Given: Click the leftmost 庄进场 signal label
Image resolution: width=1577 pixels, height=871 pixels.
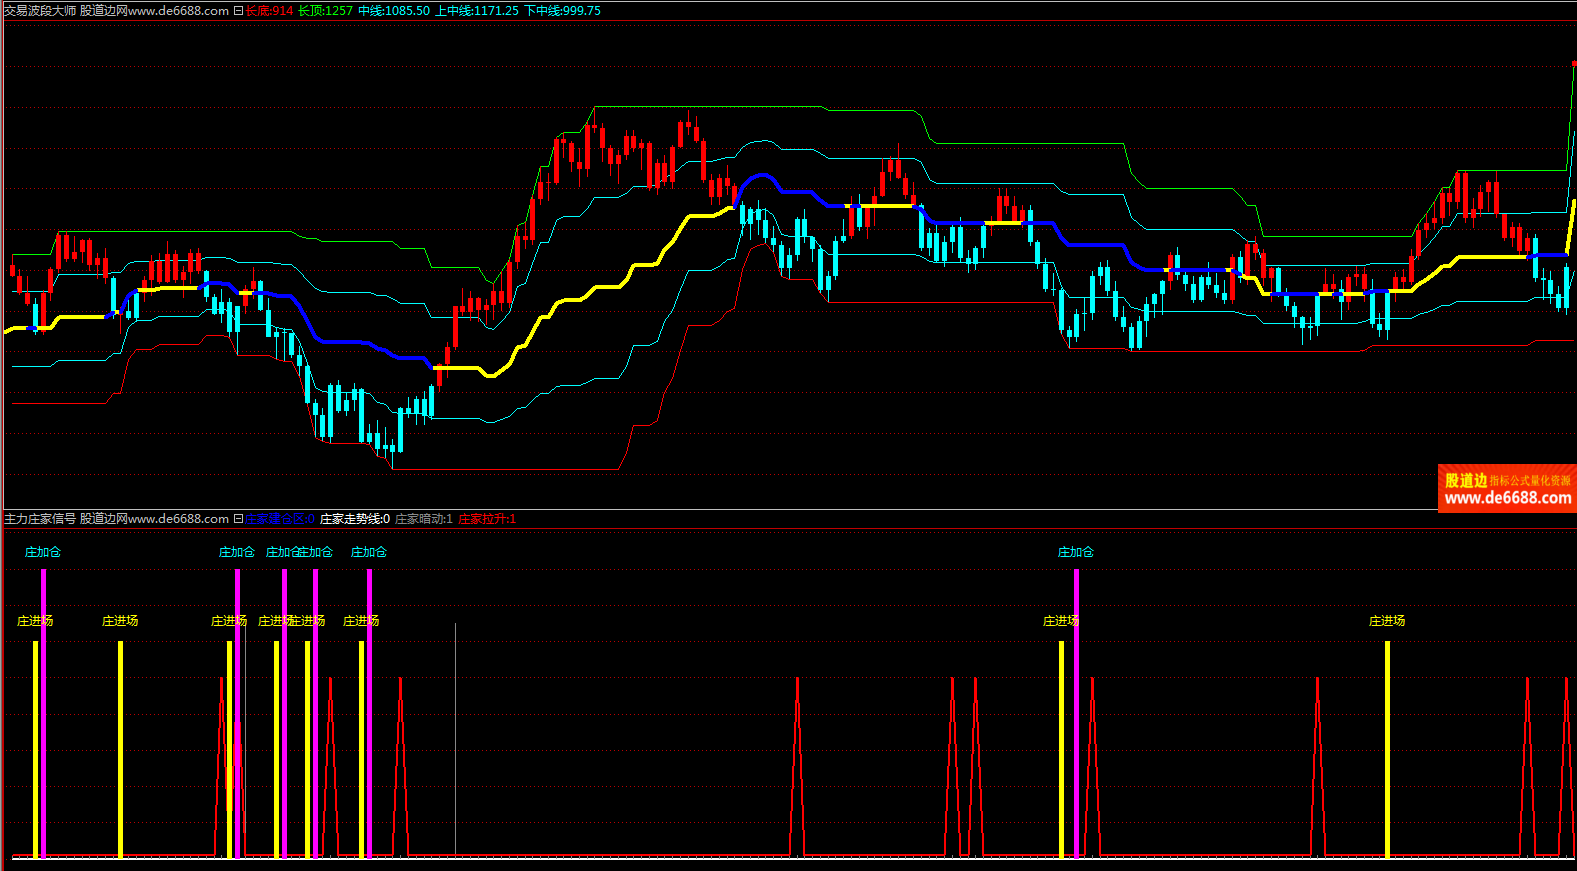Looking at the screenshot, I should coord(35,621).
